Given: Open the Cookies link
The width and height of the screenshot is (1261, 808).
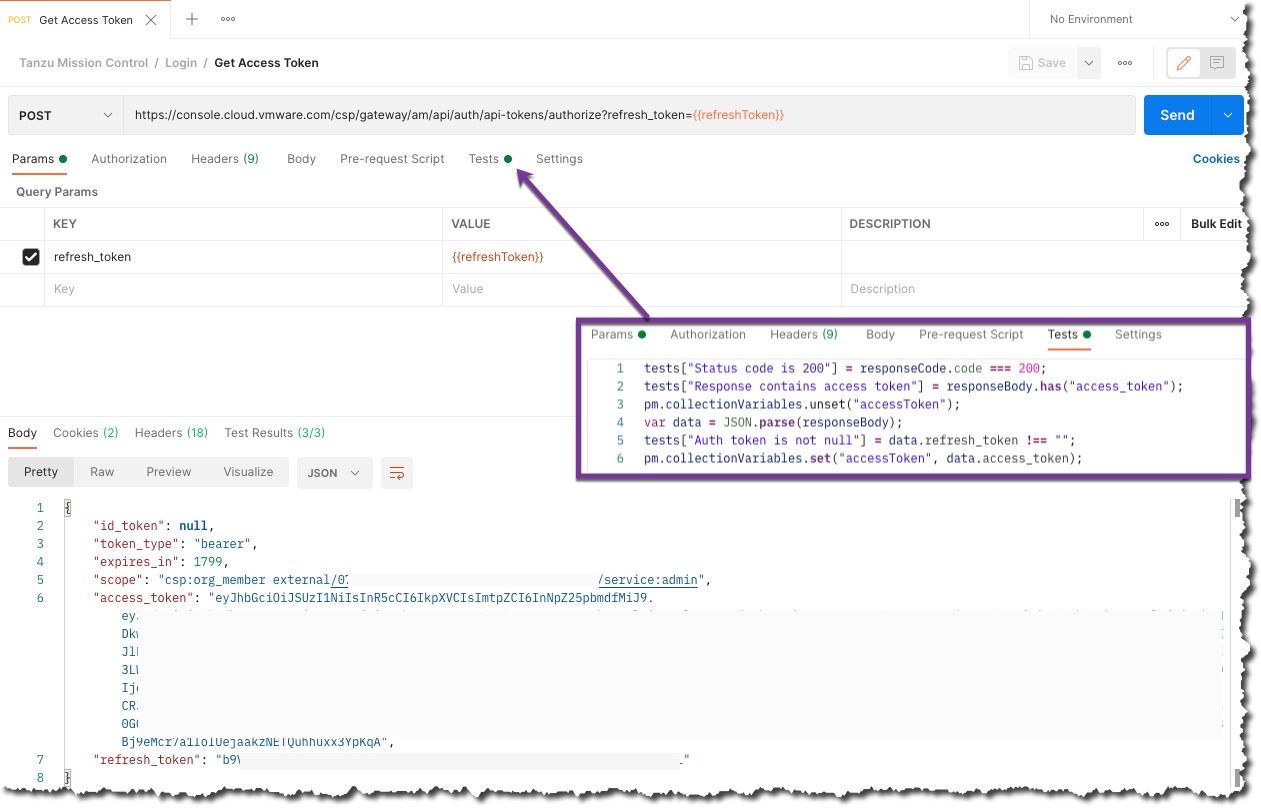Looking at the screenshot, I should [1216, 159].
